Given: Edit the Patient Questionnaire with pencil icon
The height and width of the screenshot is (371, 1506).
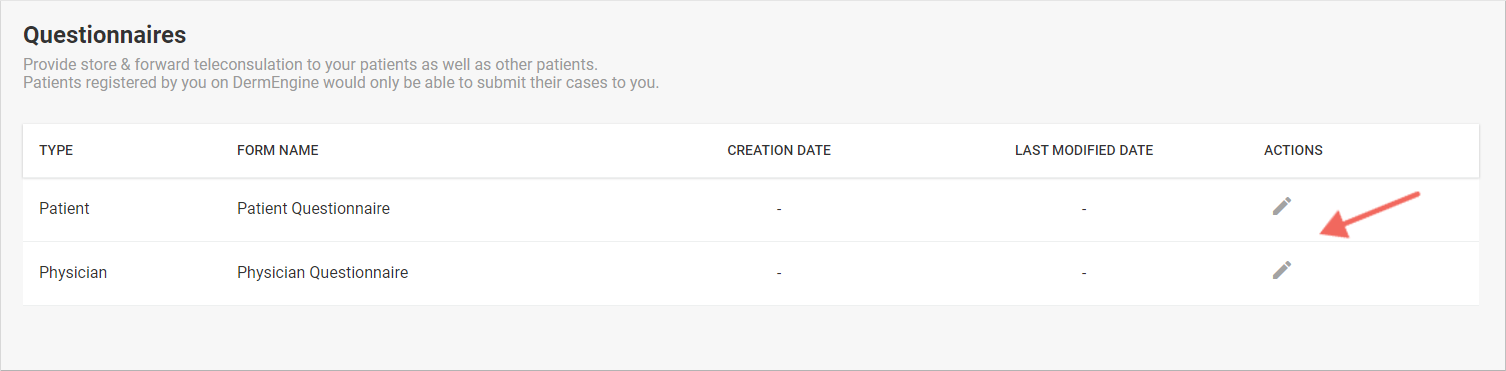Looking at the screenshot, I should click(1282, 206).
